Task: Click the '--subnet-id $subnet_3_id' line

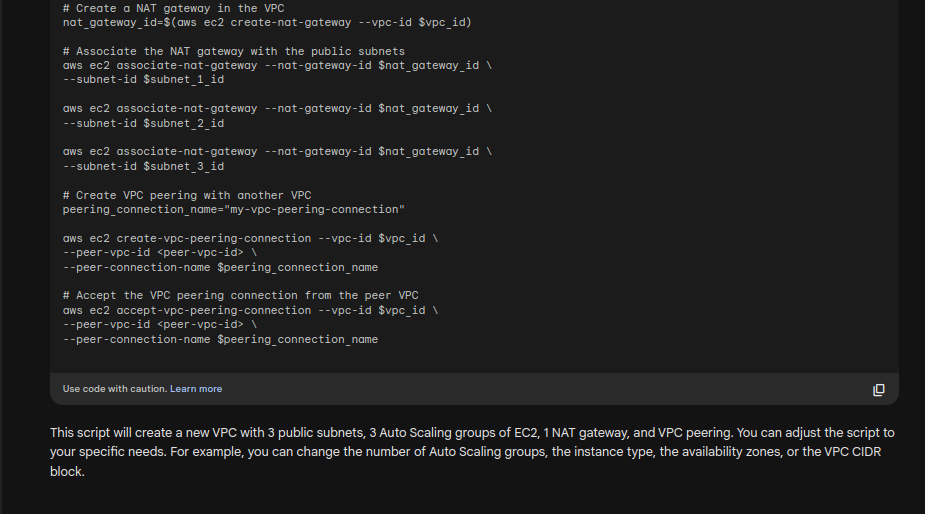Action: tap(143, 166)
